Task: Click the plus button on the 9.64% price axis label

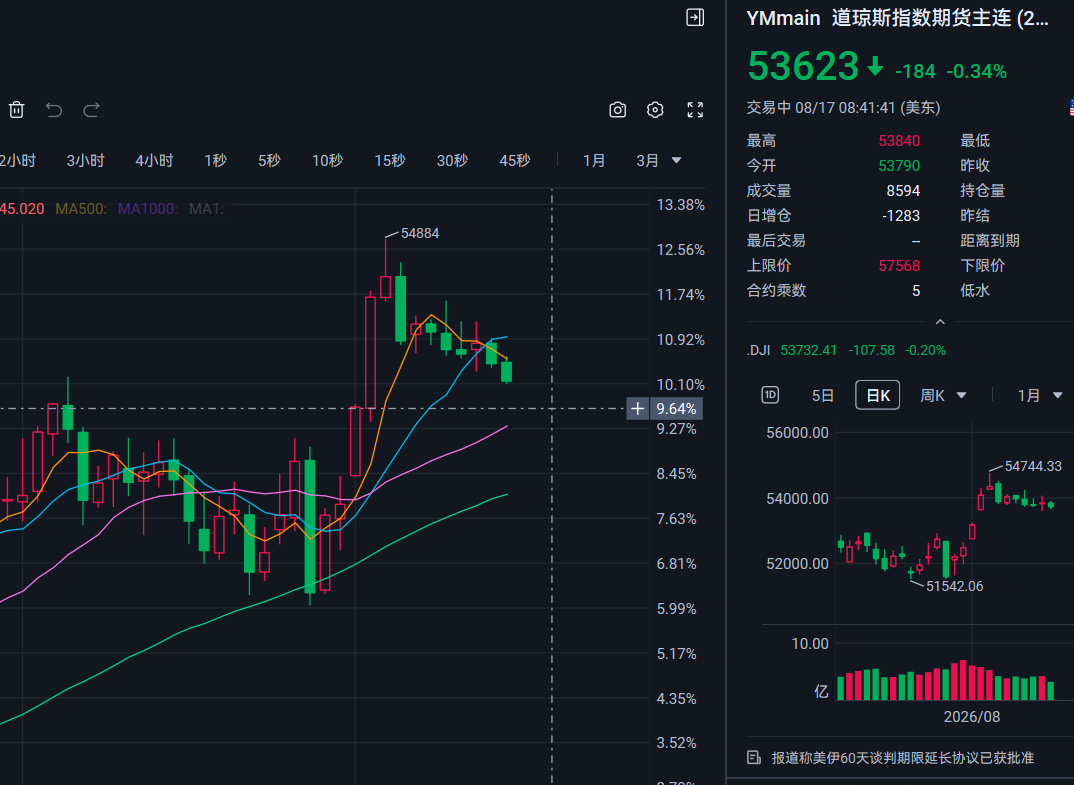Action: (x=638, y=409)
